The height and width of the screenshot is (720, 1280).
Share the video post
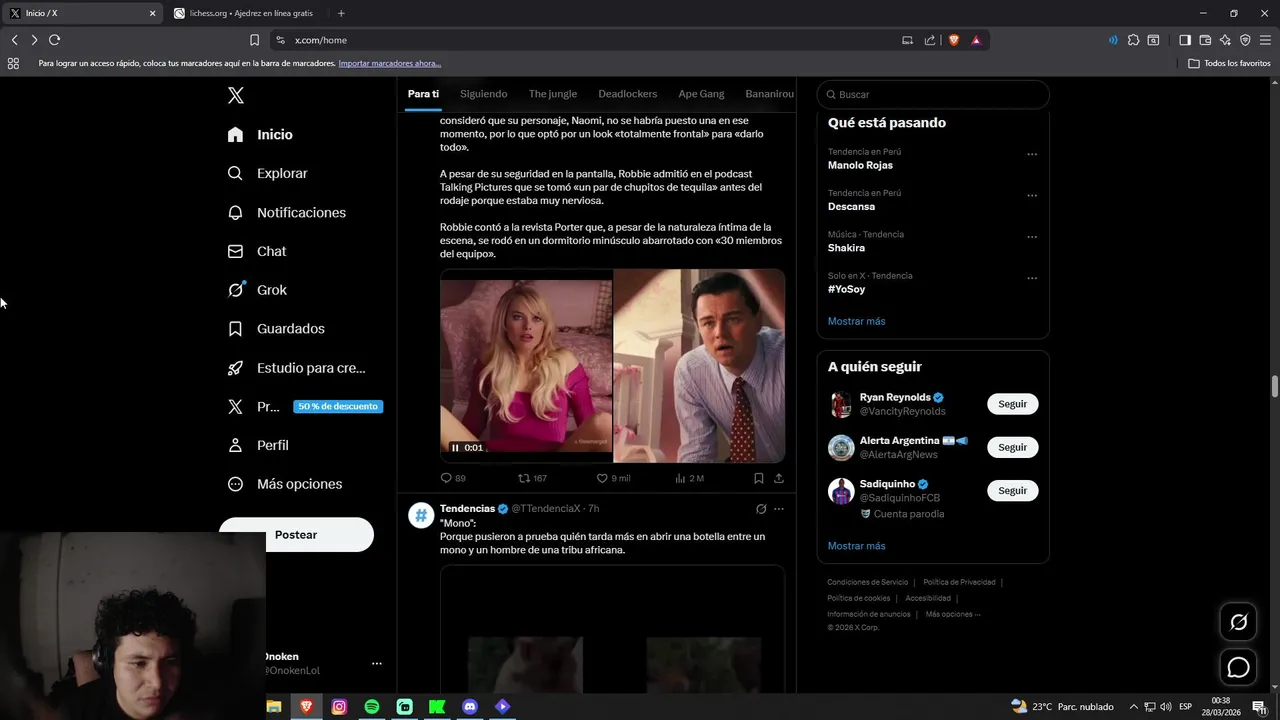click(x=779, y=478)
